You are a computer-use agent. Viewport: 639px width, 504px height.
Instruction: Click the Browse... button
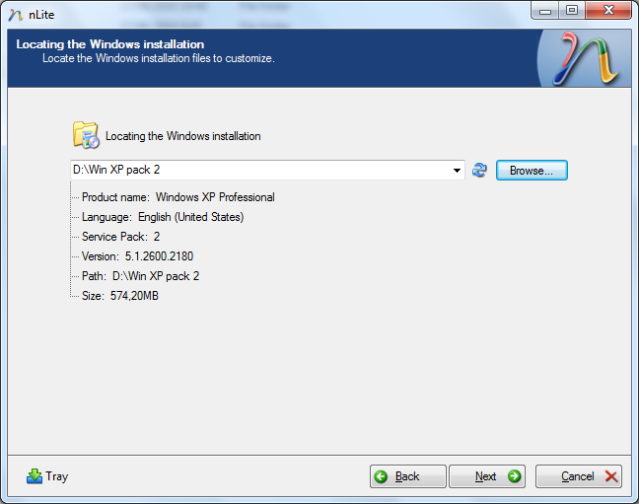pos(531,170)
